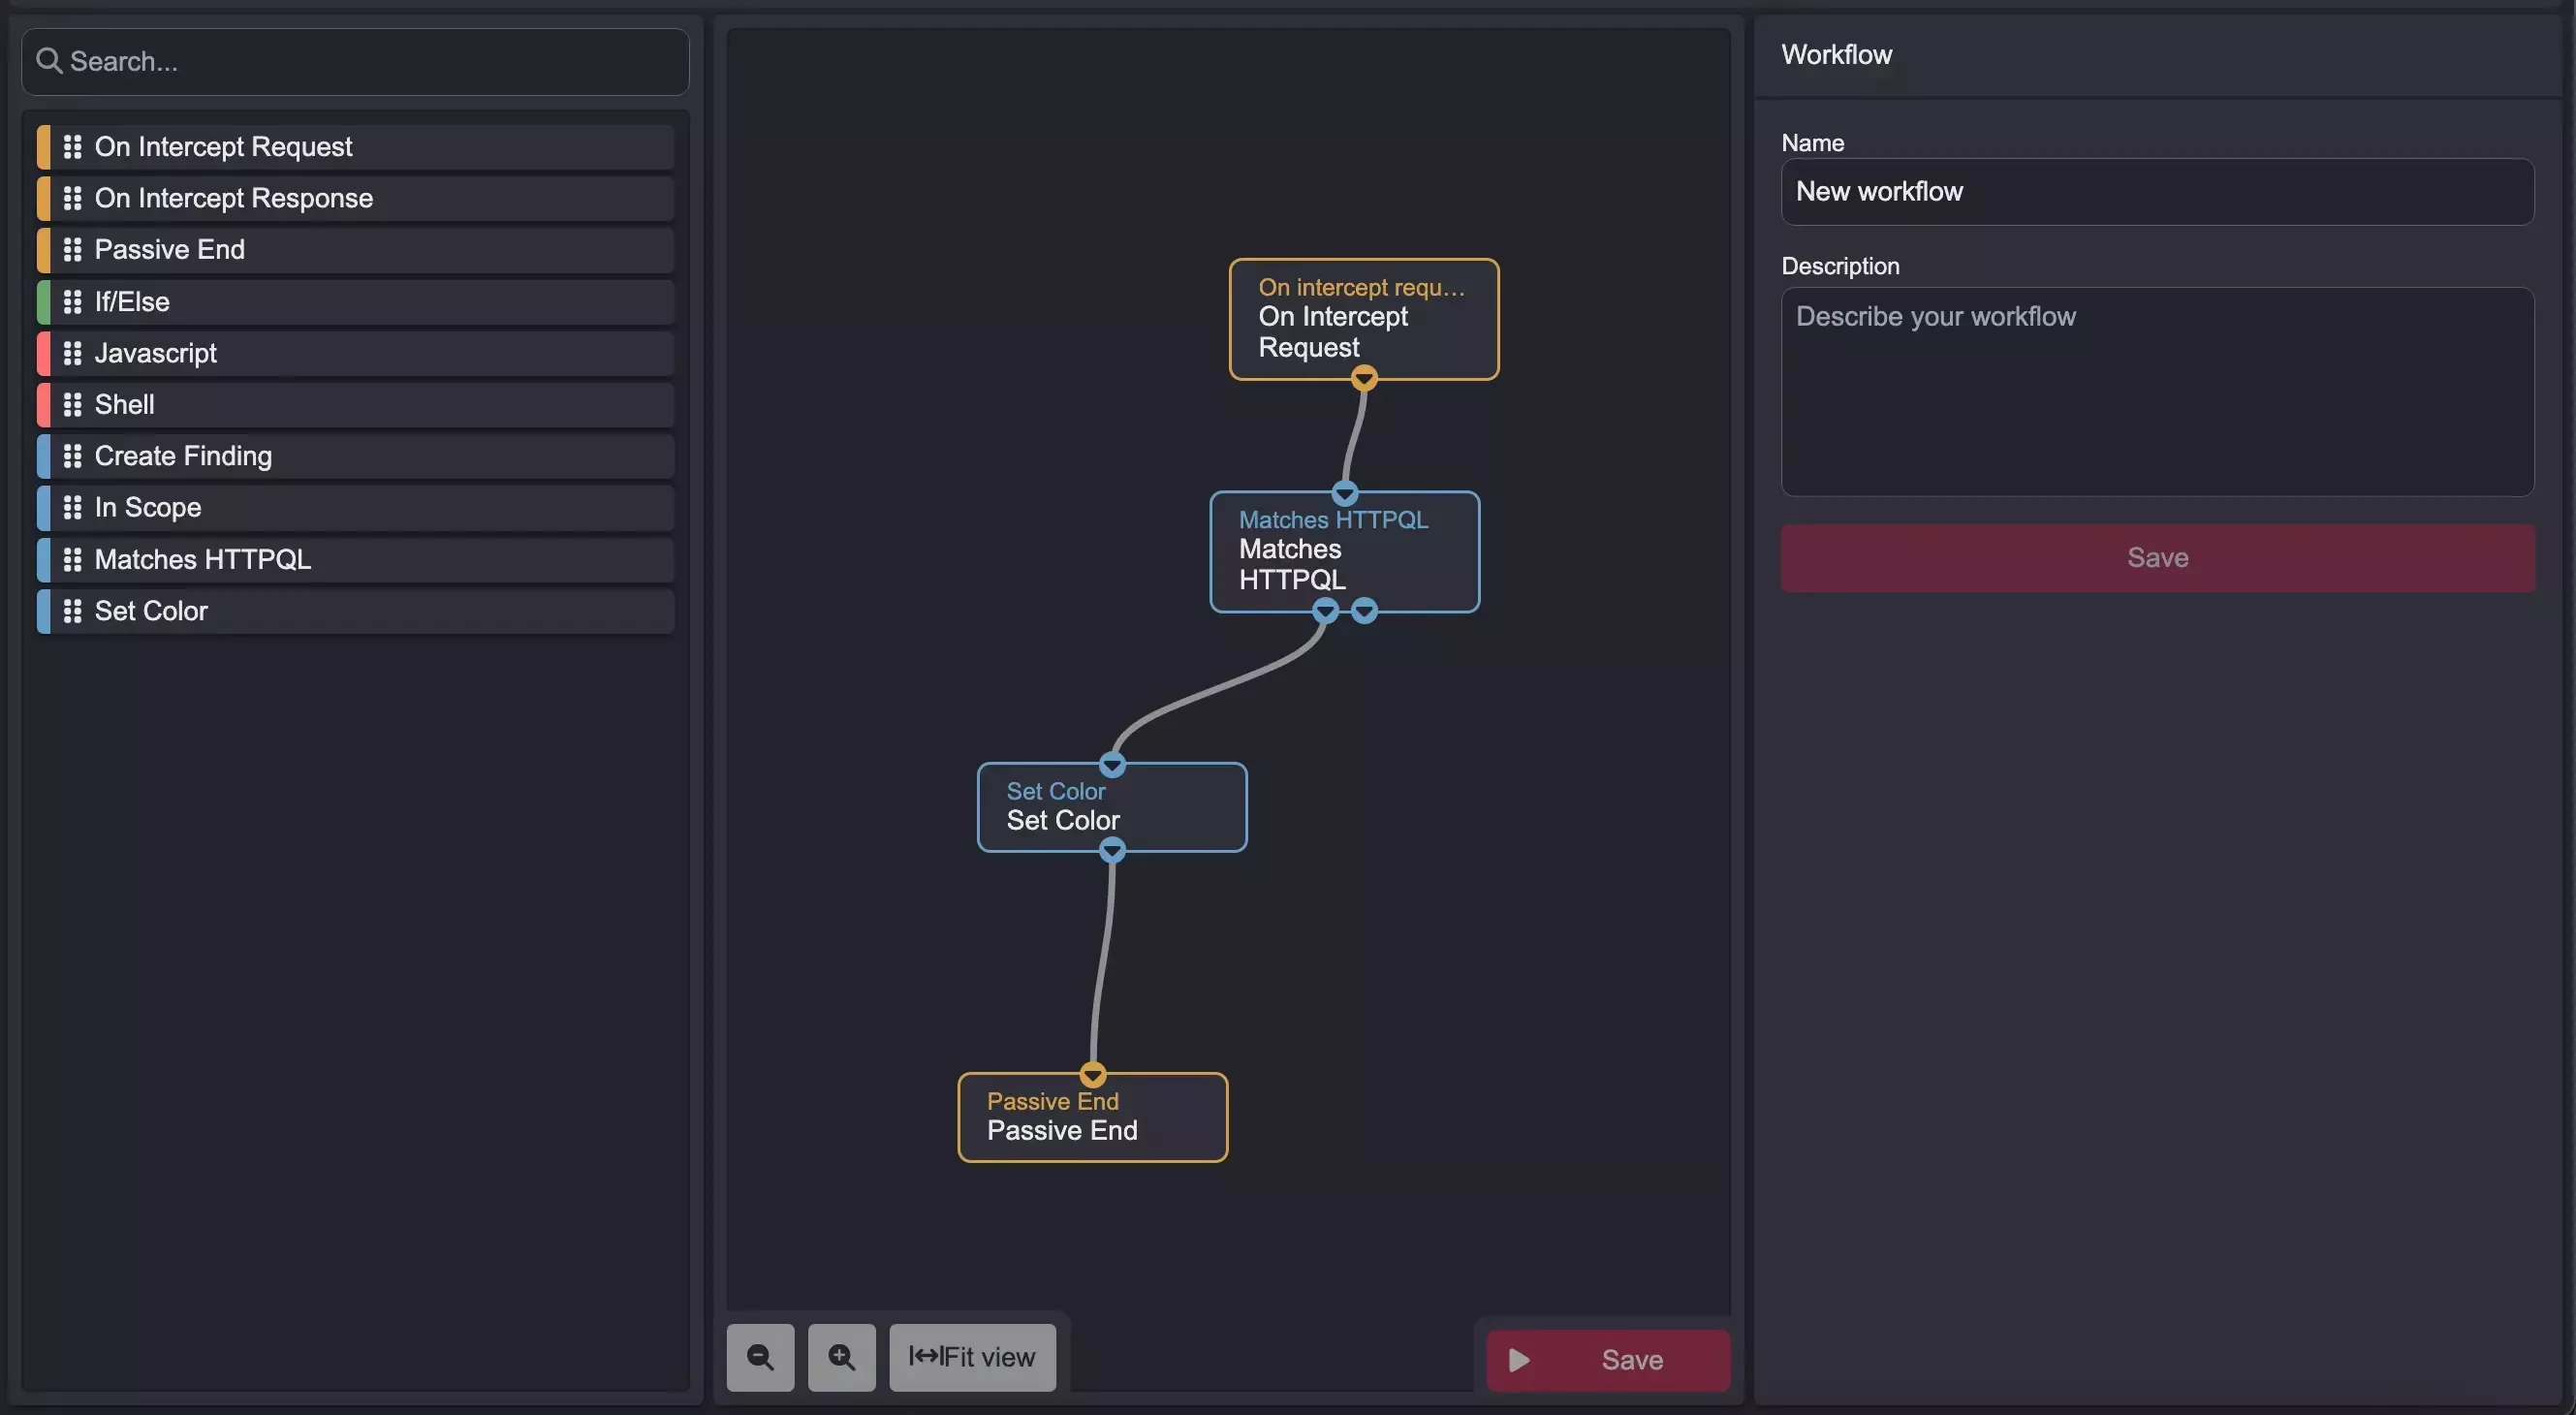This screenshot has height=1415, width=2576.
Task: Click the zoom out magnifier icon
Action: click(760, 1357)
